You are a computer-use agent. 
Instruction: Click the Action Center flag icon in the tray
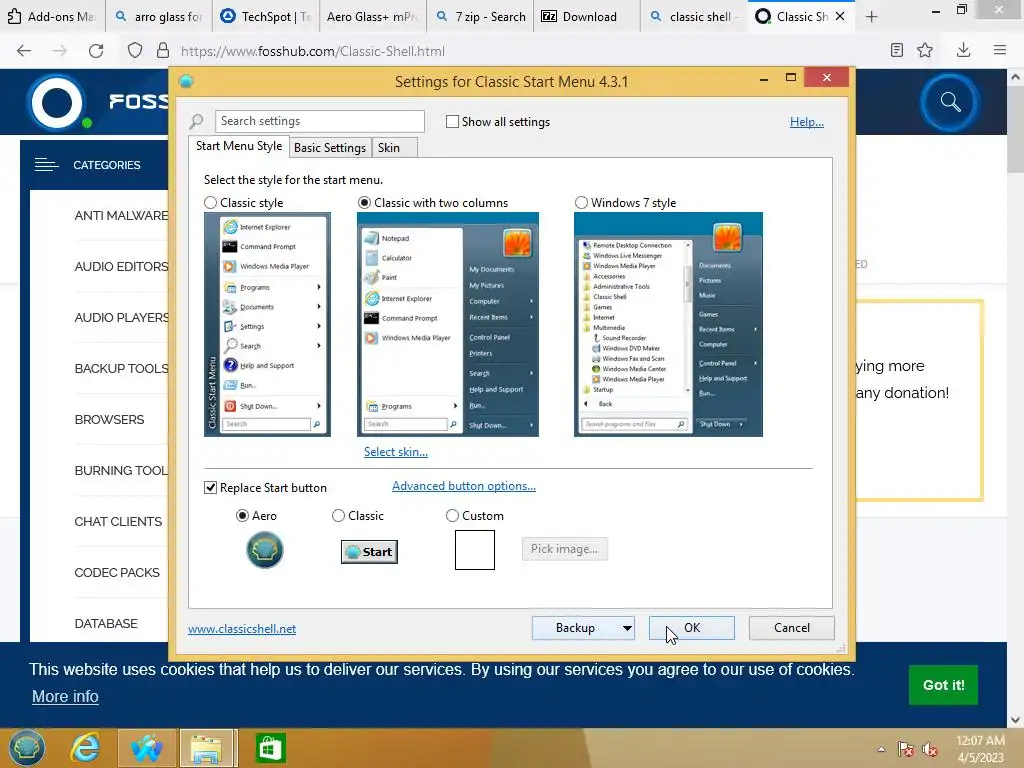point(905,749)
